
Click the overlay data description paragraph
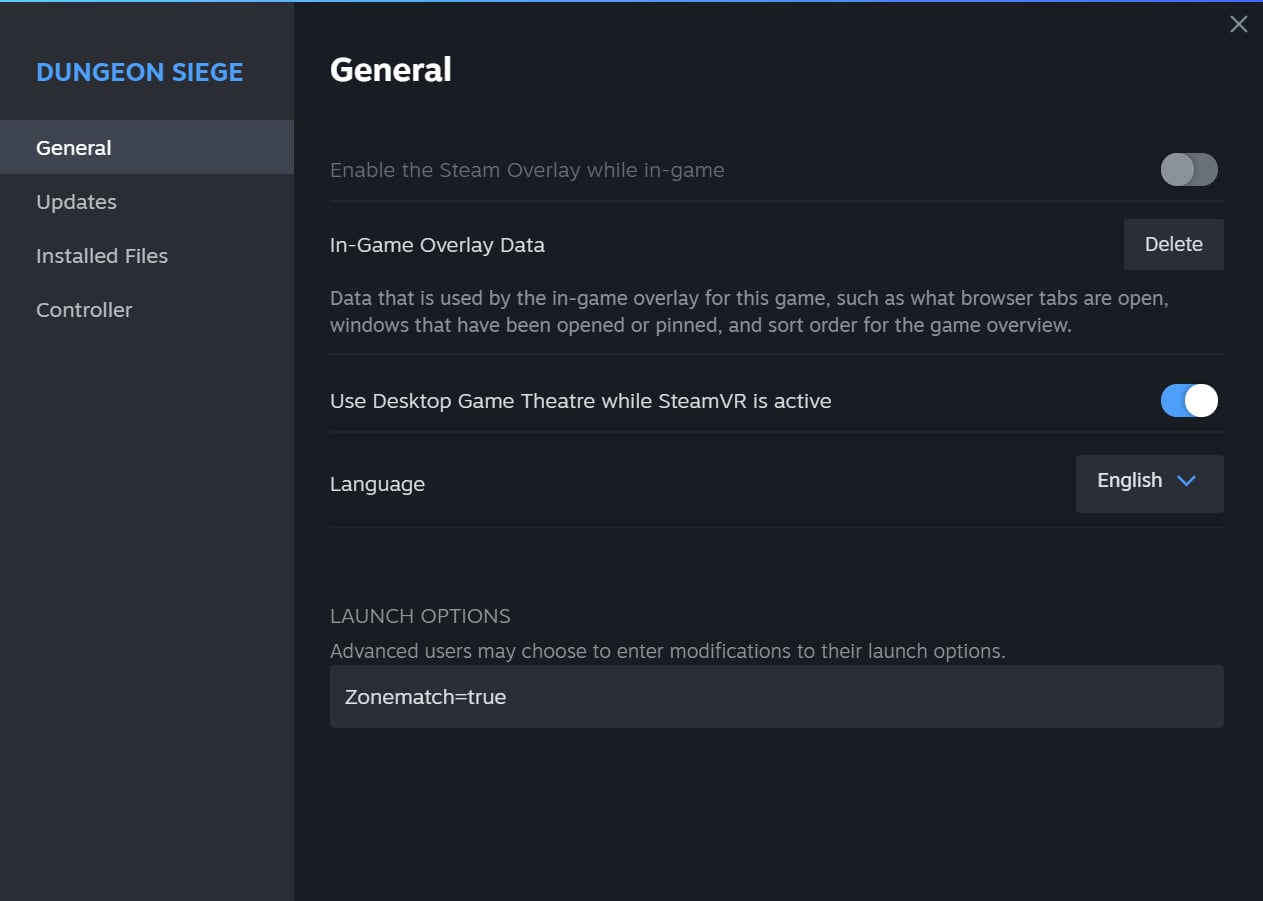(748, 312)
